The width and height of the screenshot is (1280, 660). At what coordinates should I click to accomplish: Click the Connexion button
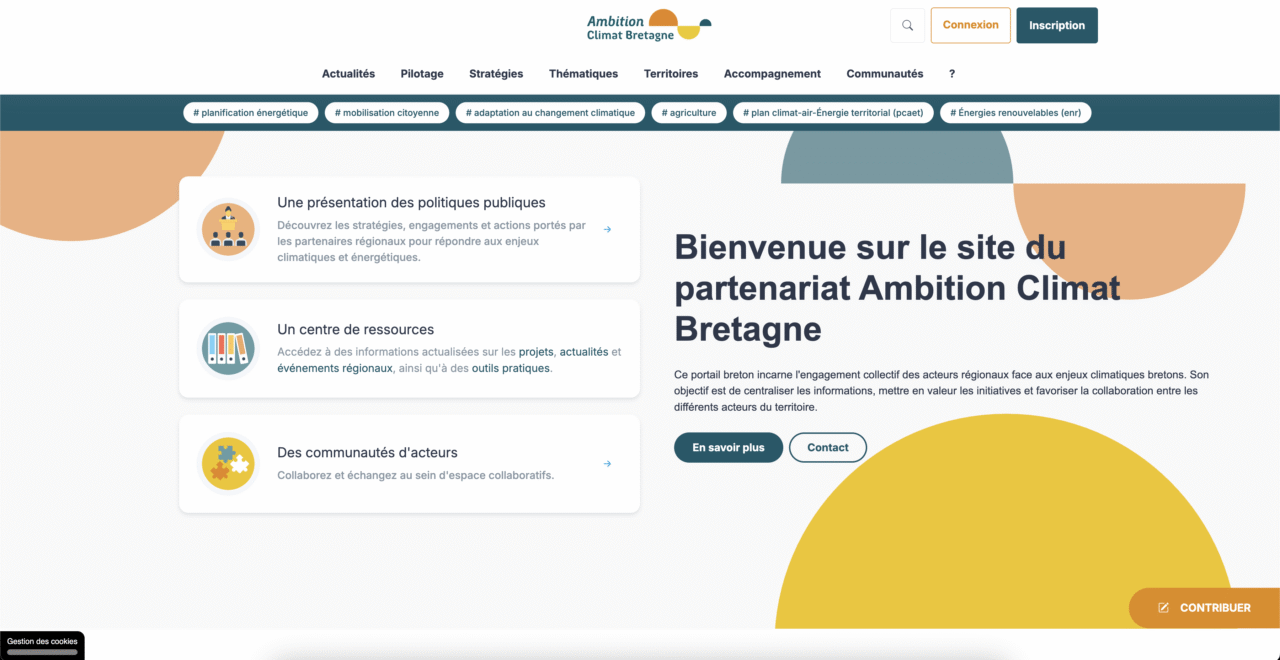tap(970, 25)
